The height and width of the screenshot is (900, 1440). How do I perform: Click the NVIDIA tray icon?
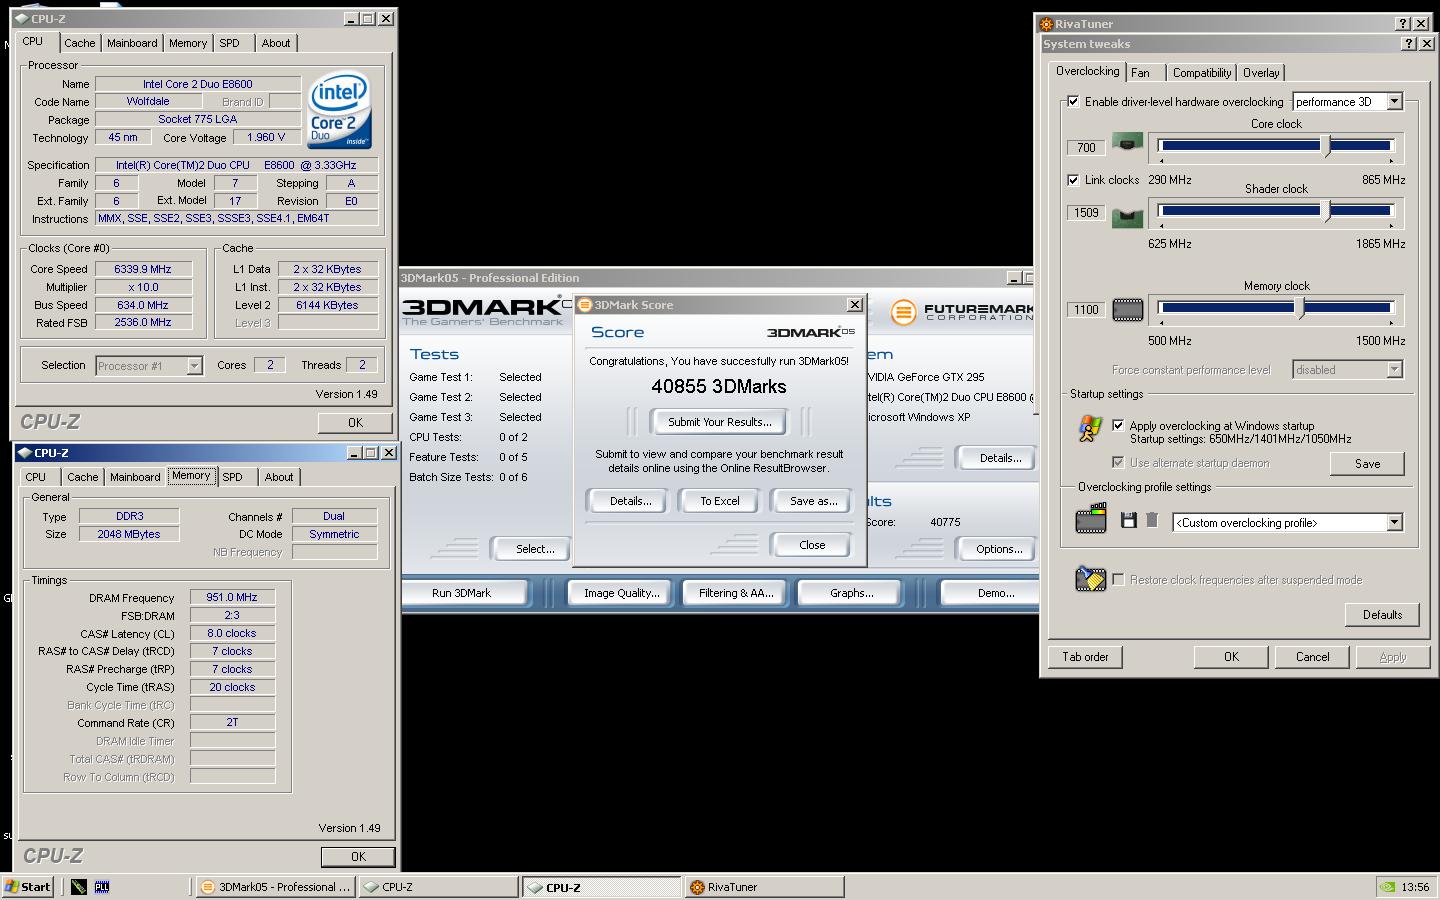coord(1387,886)
